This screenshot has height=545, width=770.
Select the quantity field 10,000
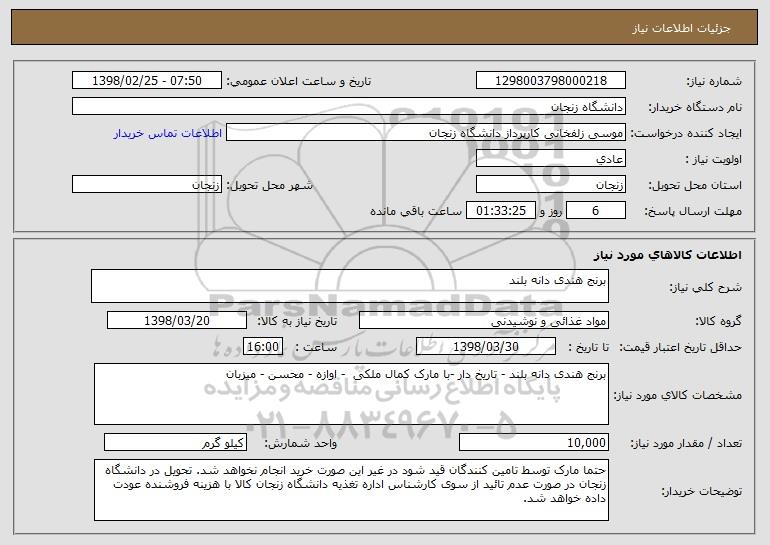pos(534,442)
